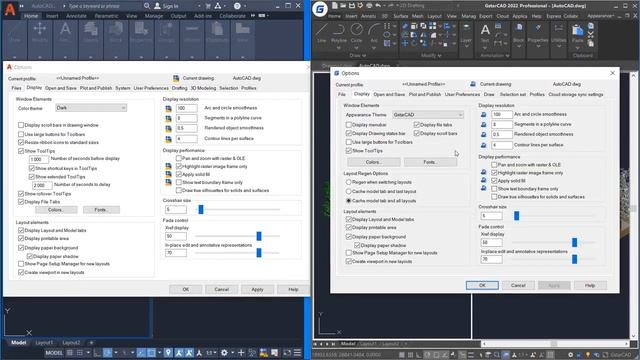
Task: Click Apply in the AutoCAD Options dialog
Action: click(x=257, y=289)
